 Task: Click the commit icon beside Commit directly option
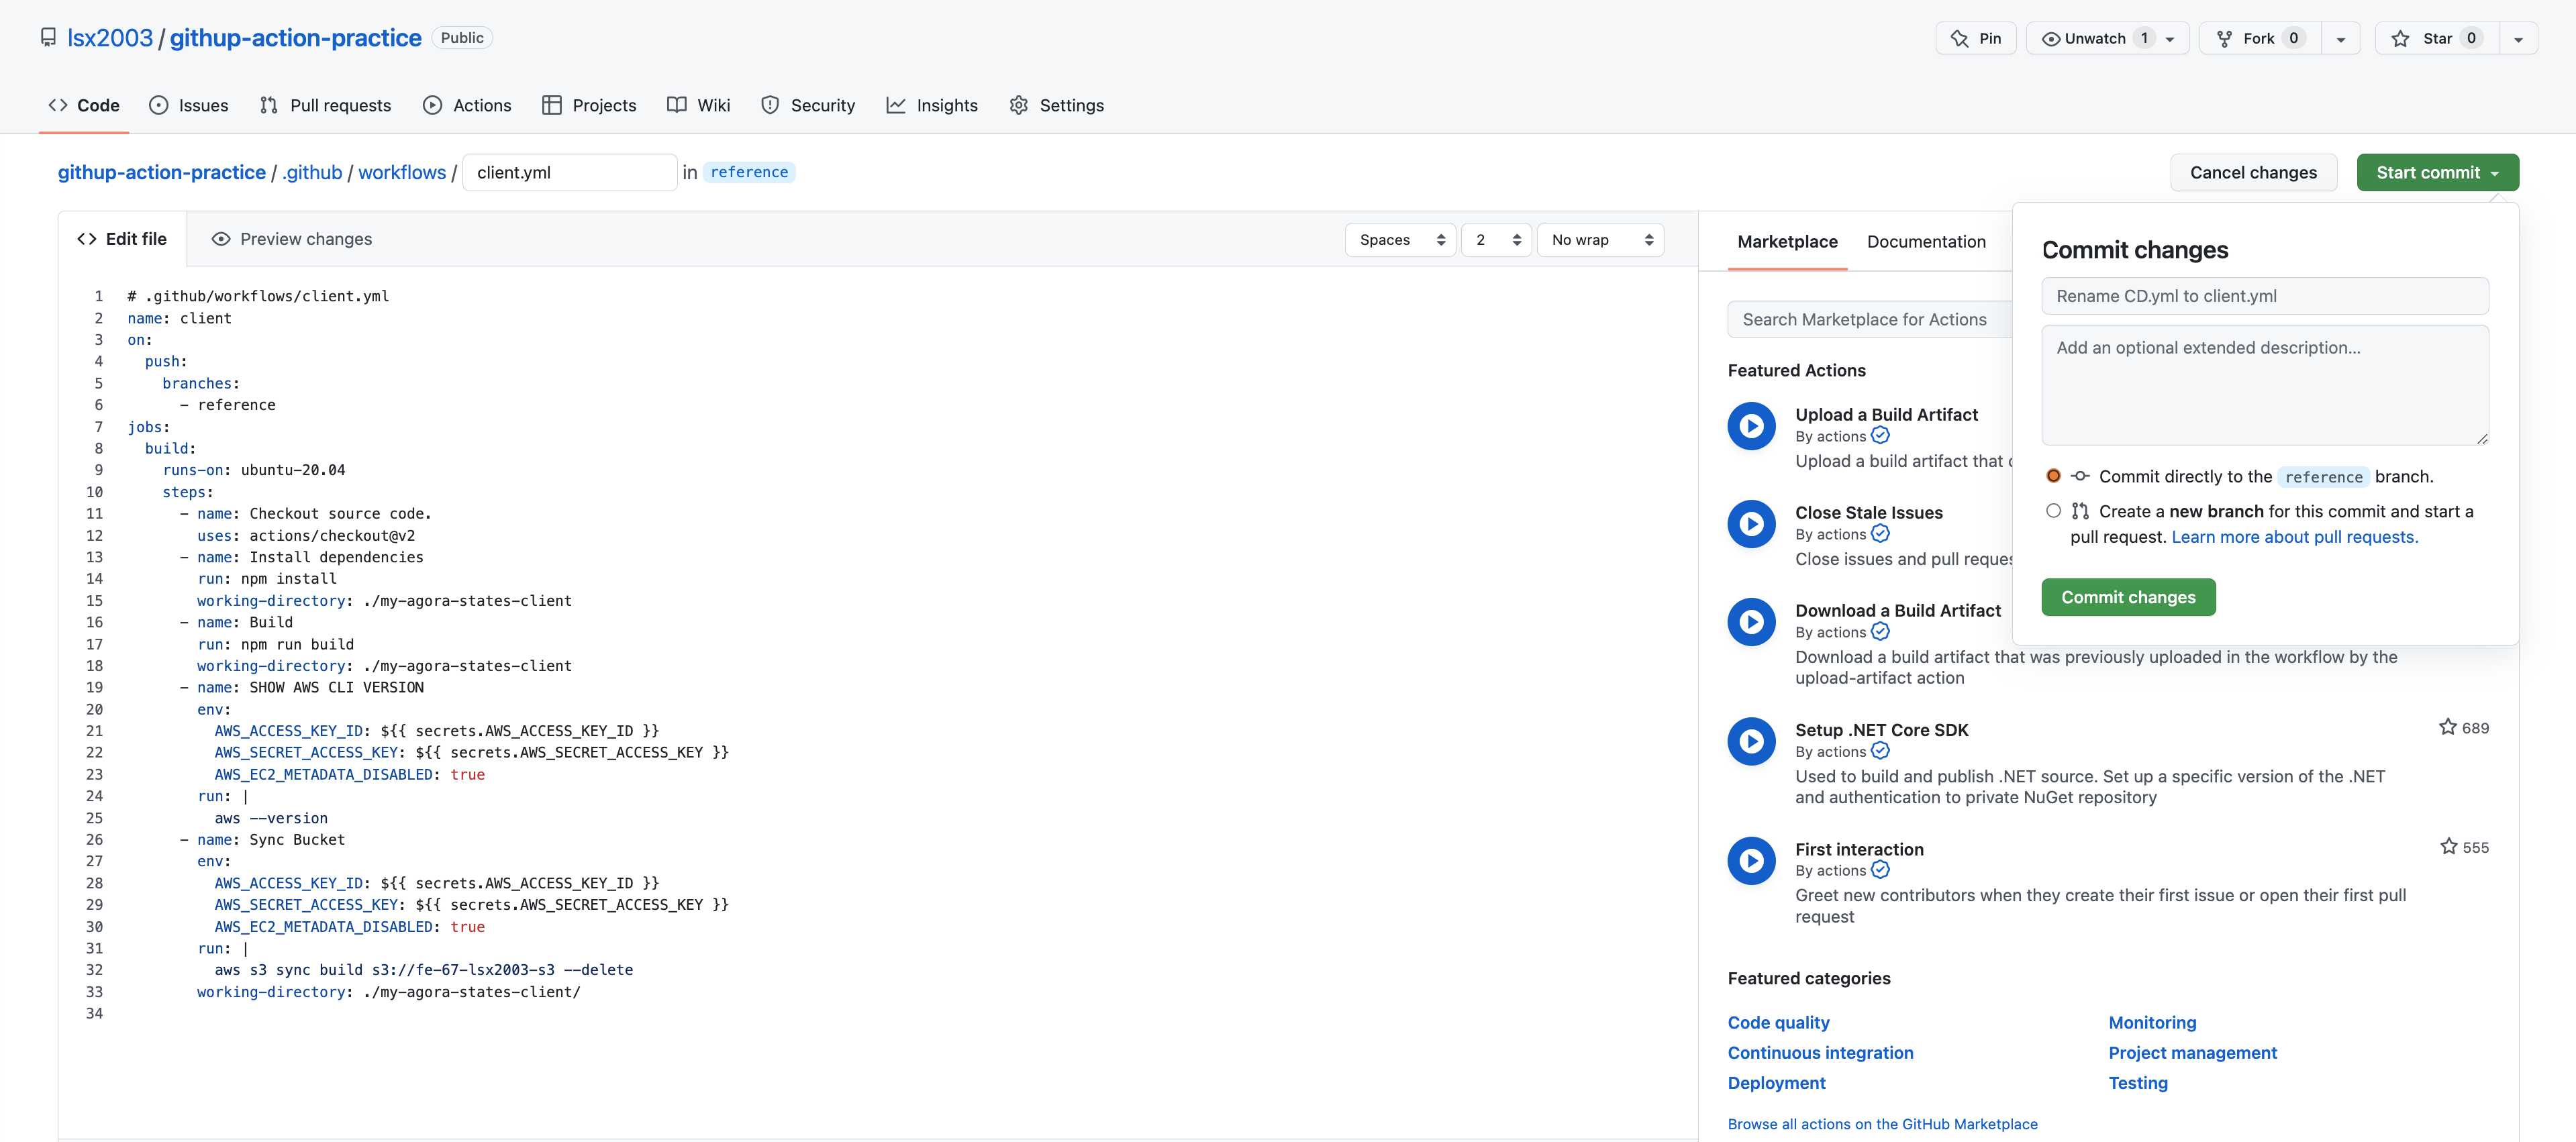[2080, 476]
